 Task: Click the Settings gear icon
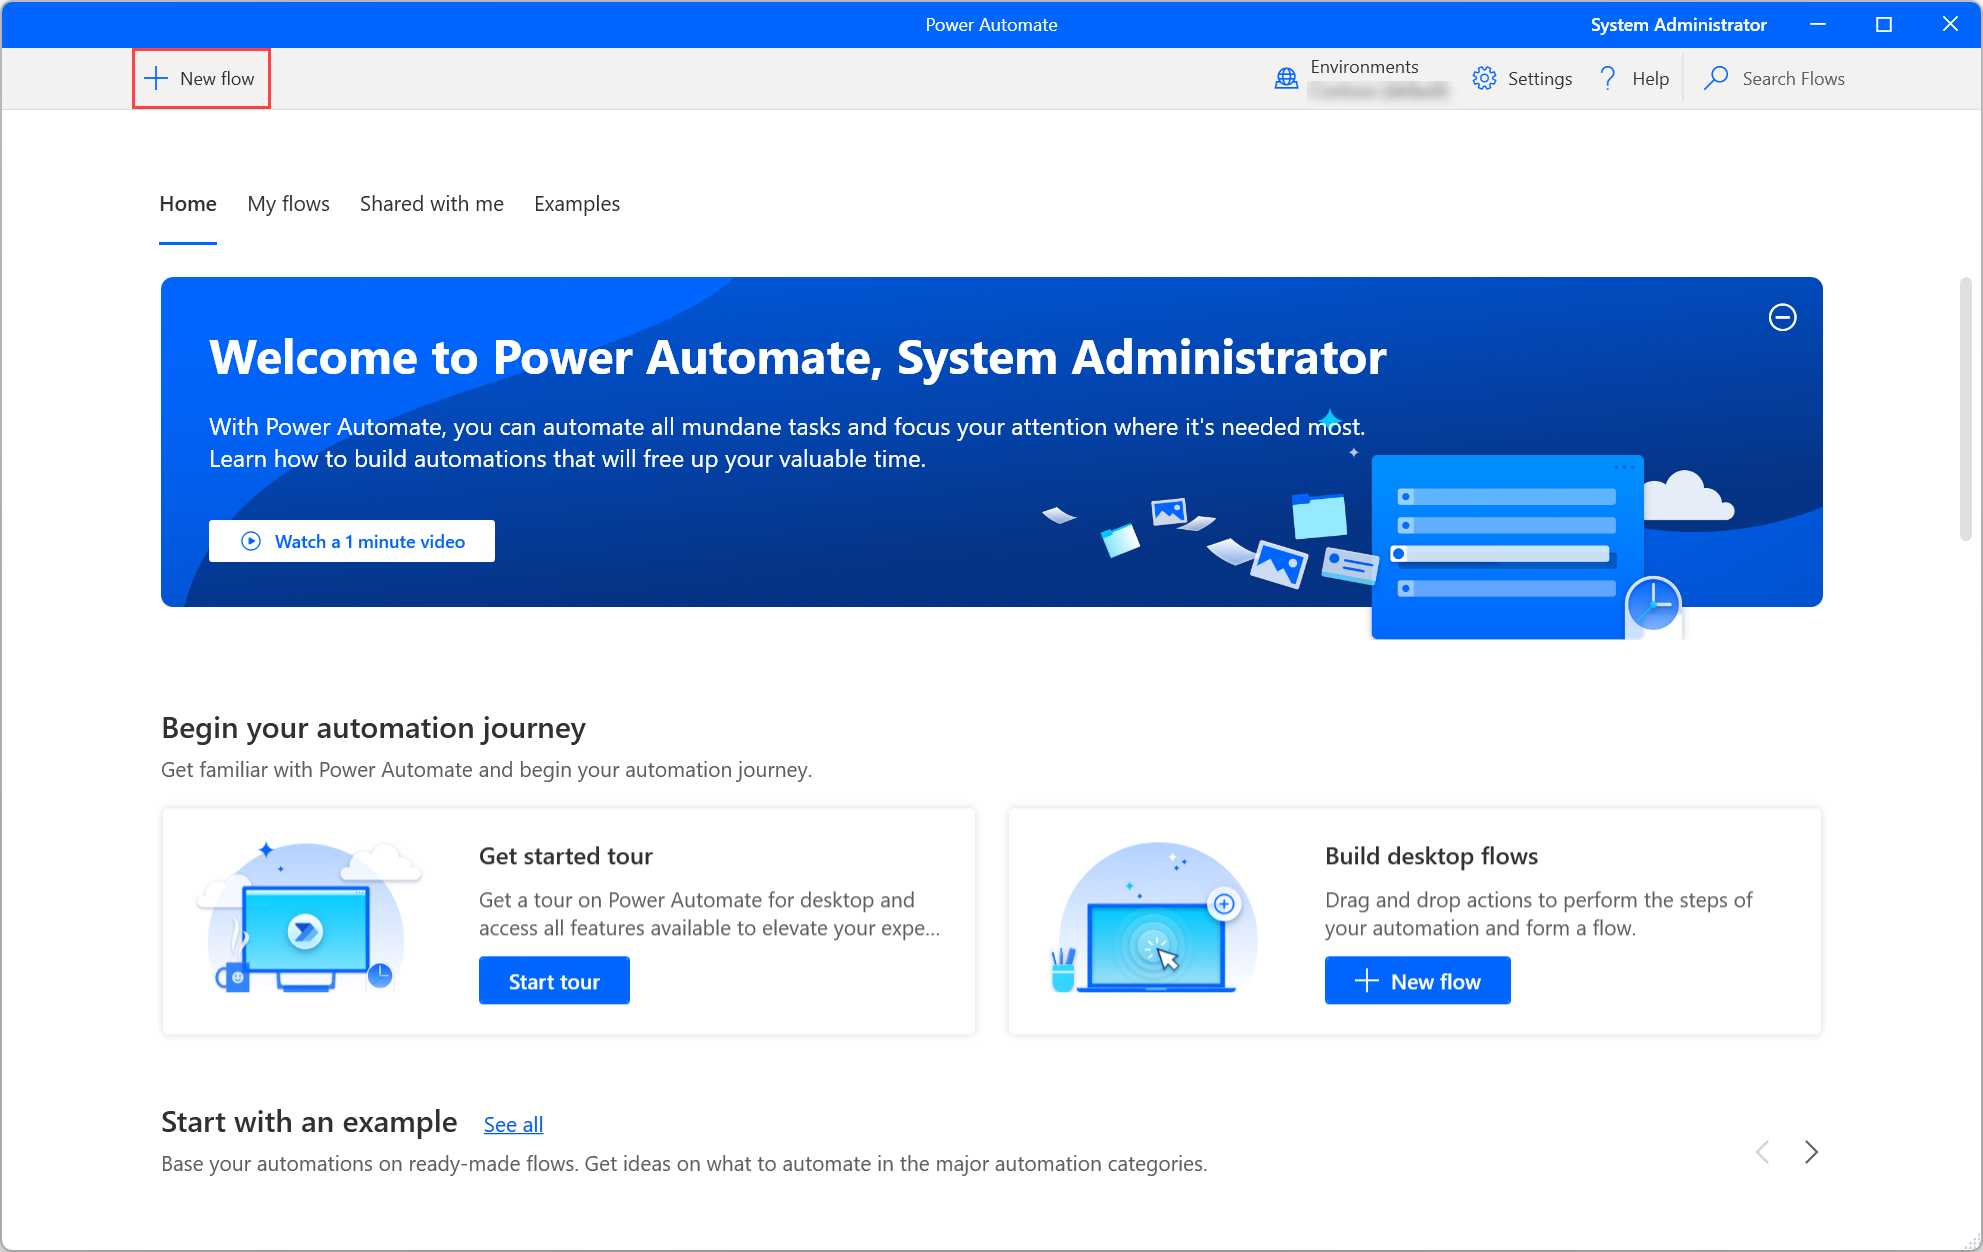click(x=1484, y=78)
